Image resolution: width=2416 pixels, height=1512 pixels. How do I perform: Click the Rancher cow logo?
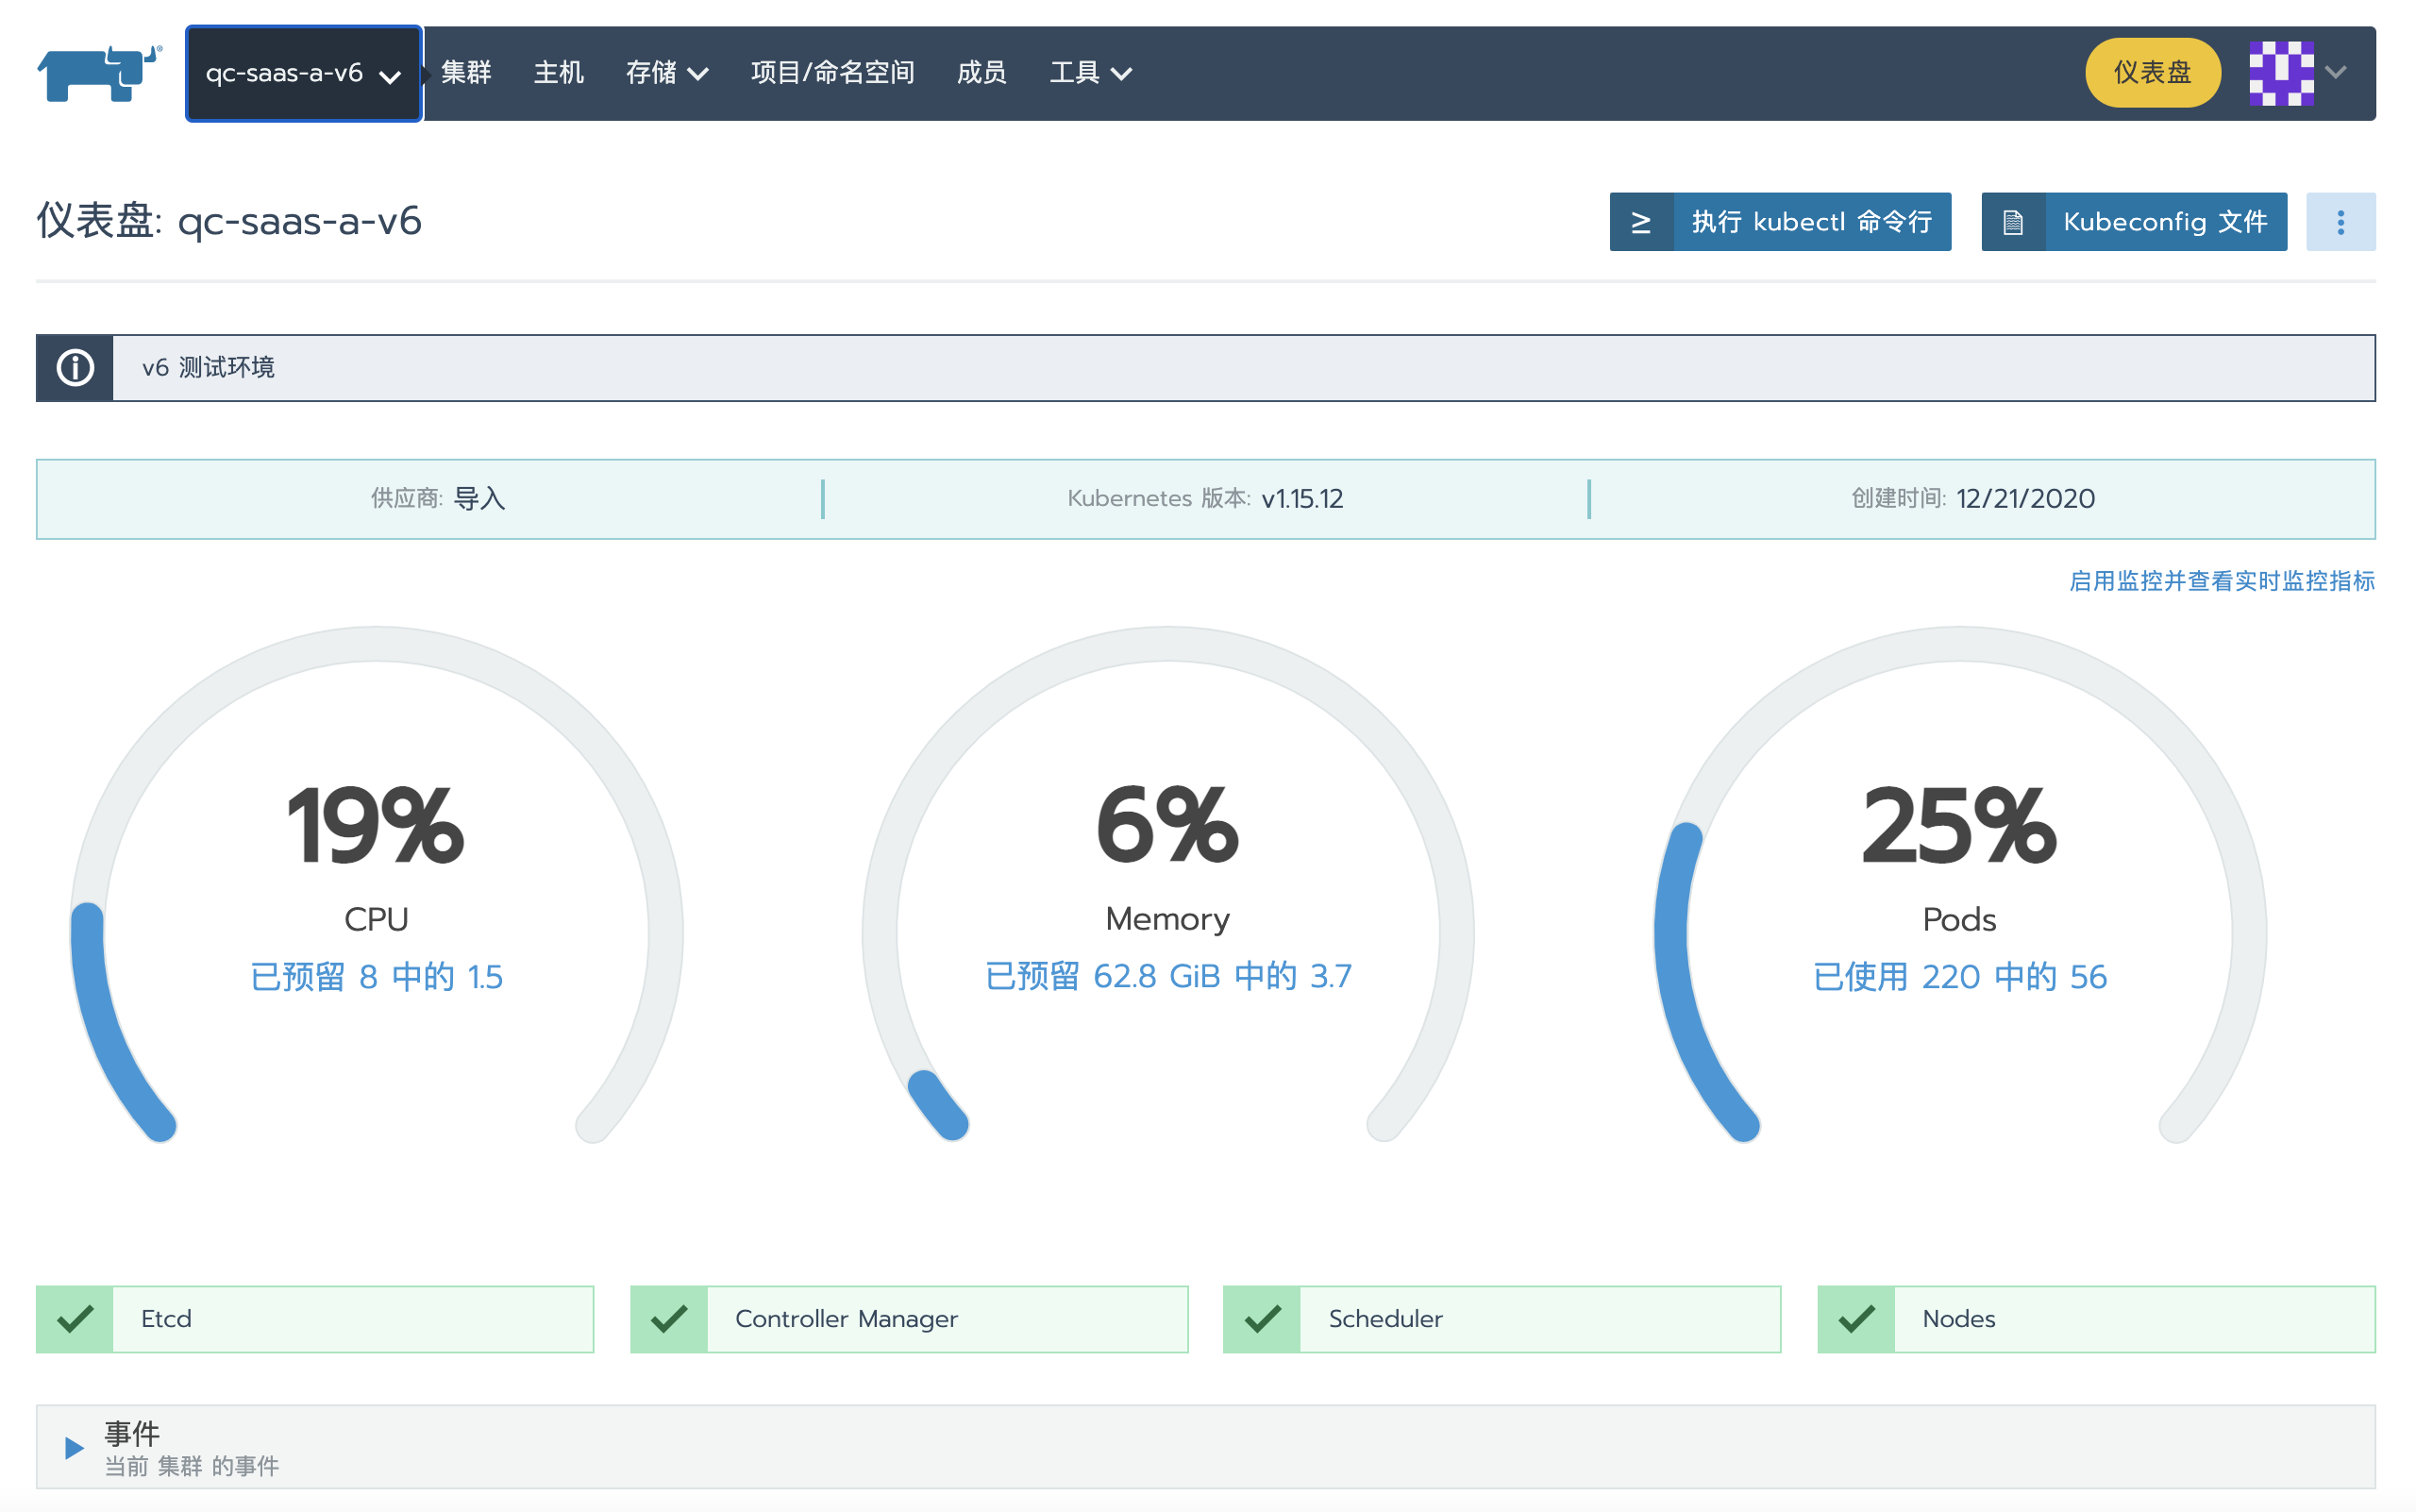tap(98, 73)
